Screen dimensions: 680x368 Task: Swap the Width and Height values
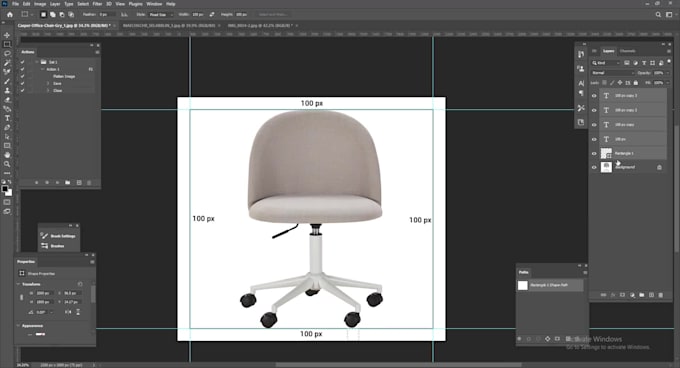click(212, 14)
